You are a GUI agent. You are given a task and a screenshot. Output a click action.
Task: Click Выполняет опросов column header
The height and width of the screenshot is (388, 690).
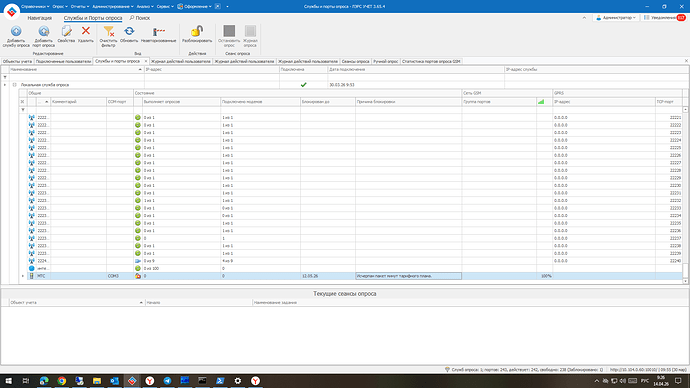click(x=181, y=102)
